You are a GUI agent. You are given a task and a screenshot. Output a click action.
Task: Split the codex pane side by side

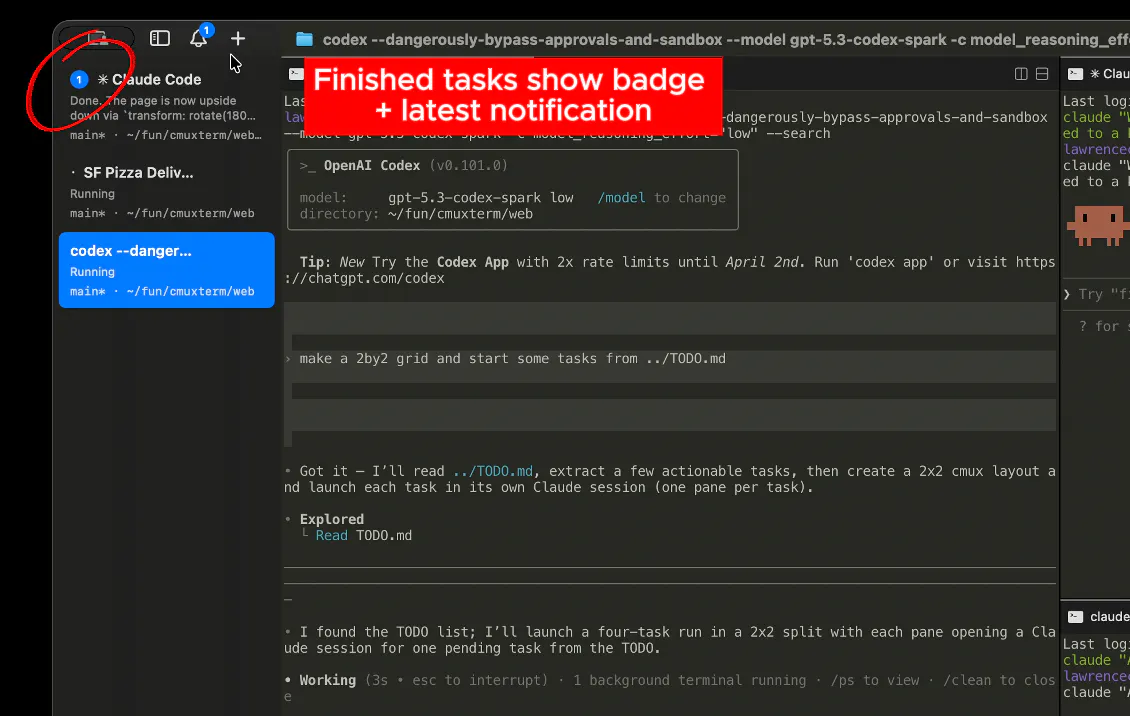click(1020, 73)
